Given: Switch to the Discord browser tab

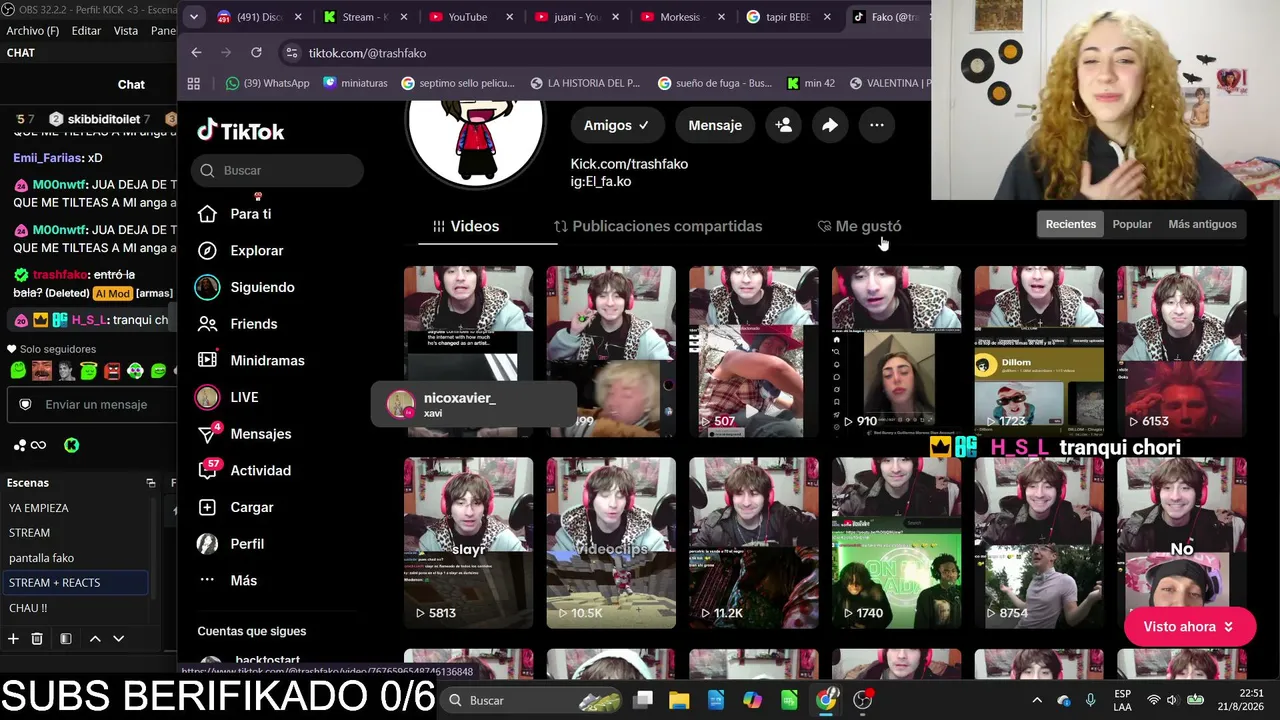Looking at the screenshot, I should 259,17.
